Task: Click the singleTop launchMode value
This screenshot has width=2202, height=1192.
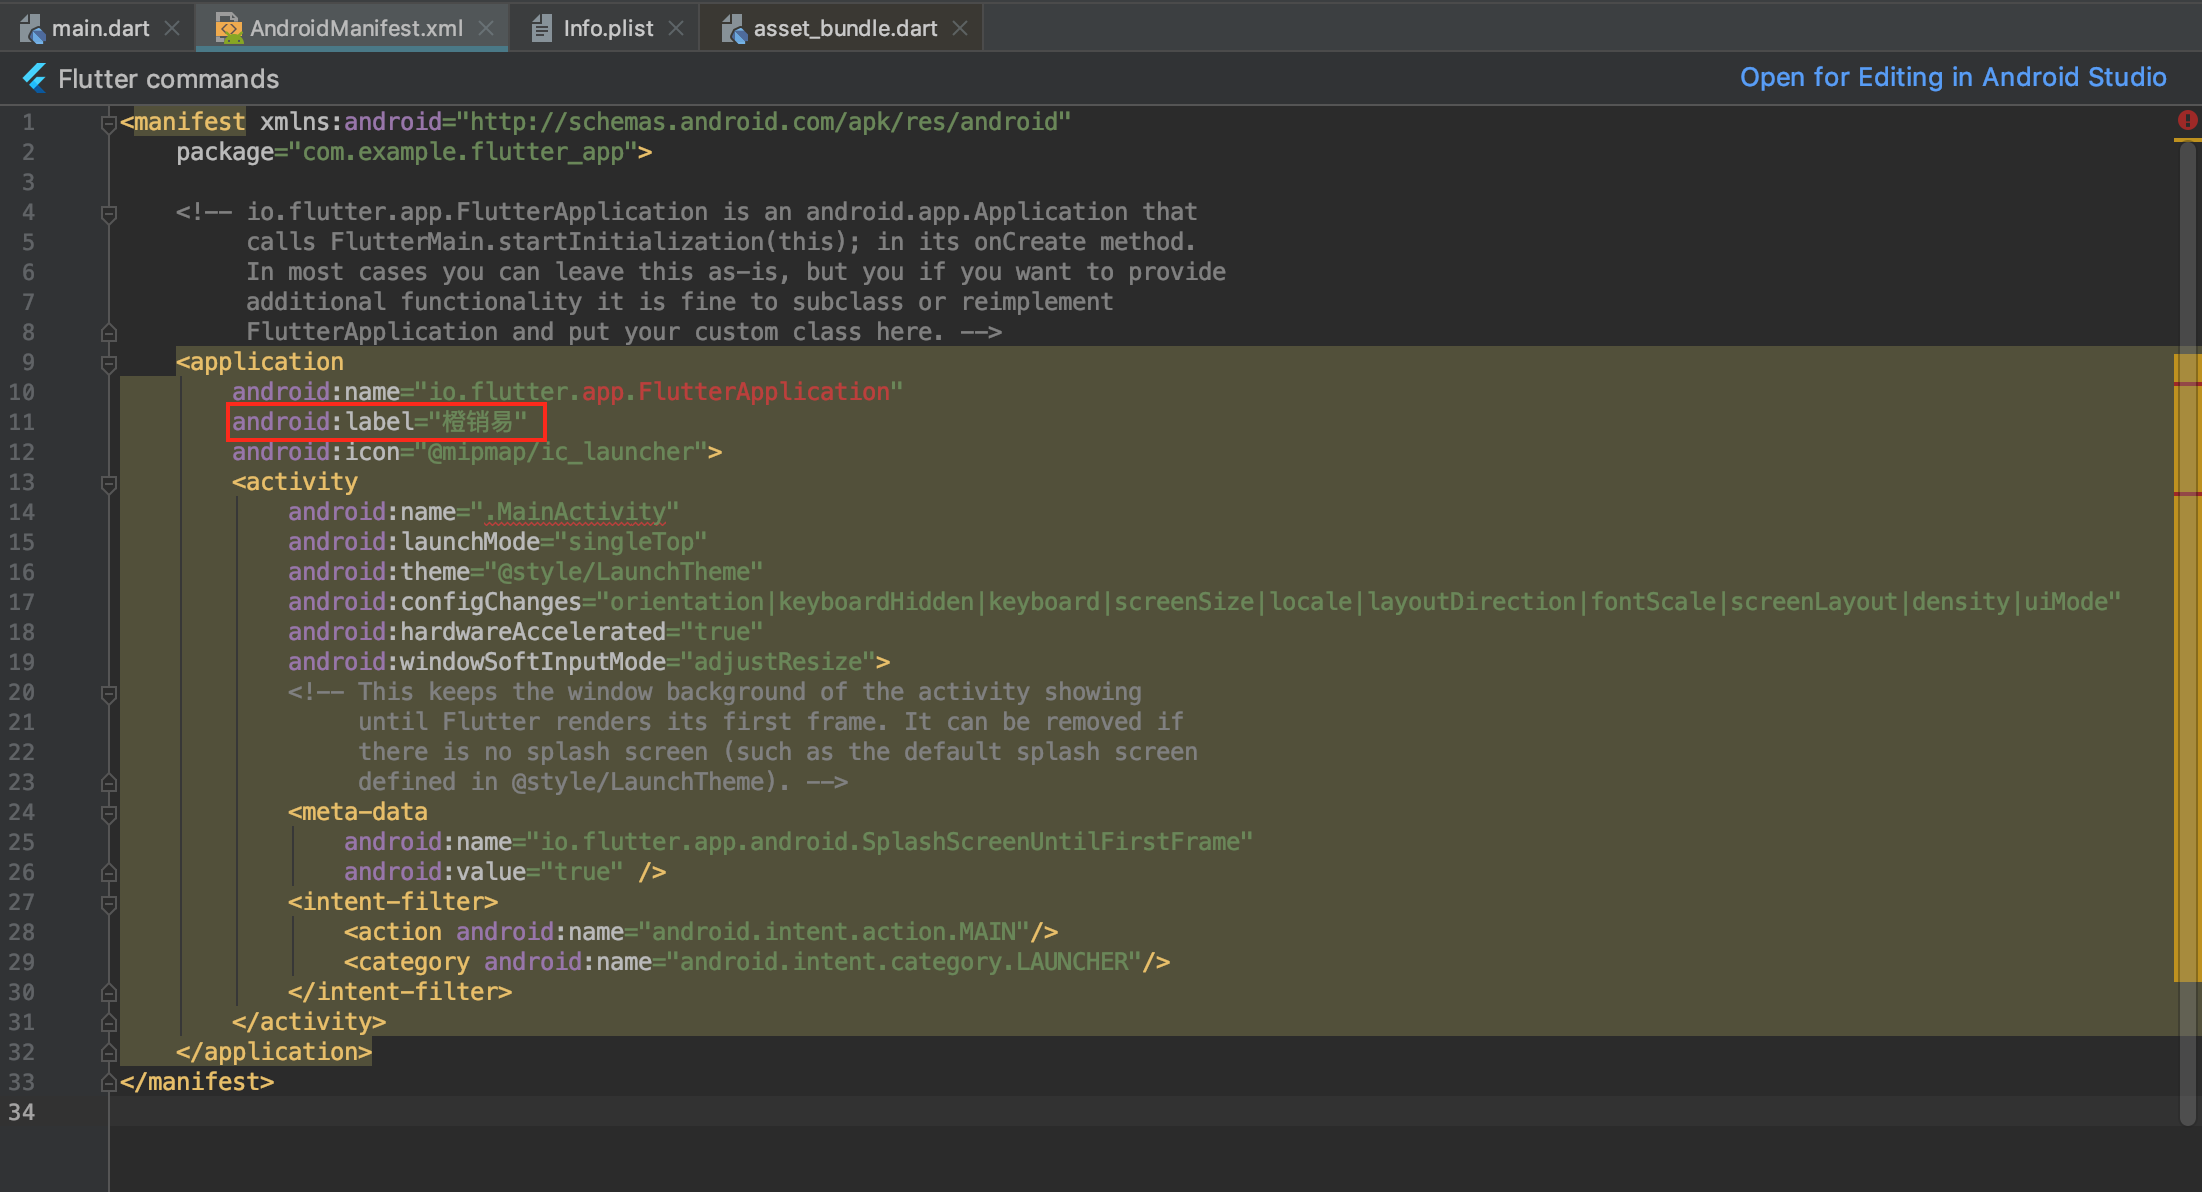Action: coord(631,542)
